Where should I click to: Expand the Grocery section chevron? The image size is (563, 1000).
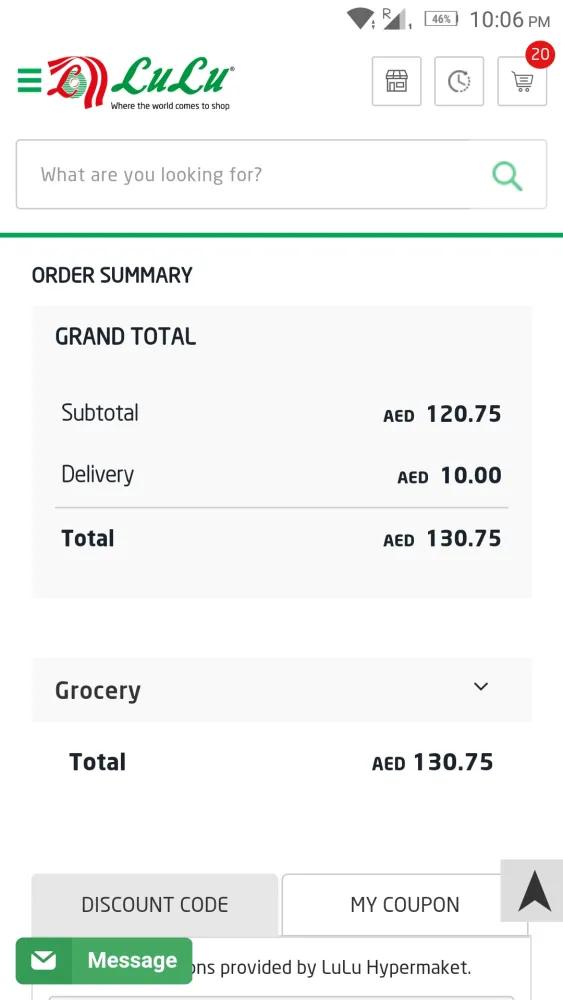pos(481,686)
